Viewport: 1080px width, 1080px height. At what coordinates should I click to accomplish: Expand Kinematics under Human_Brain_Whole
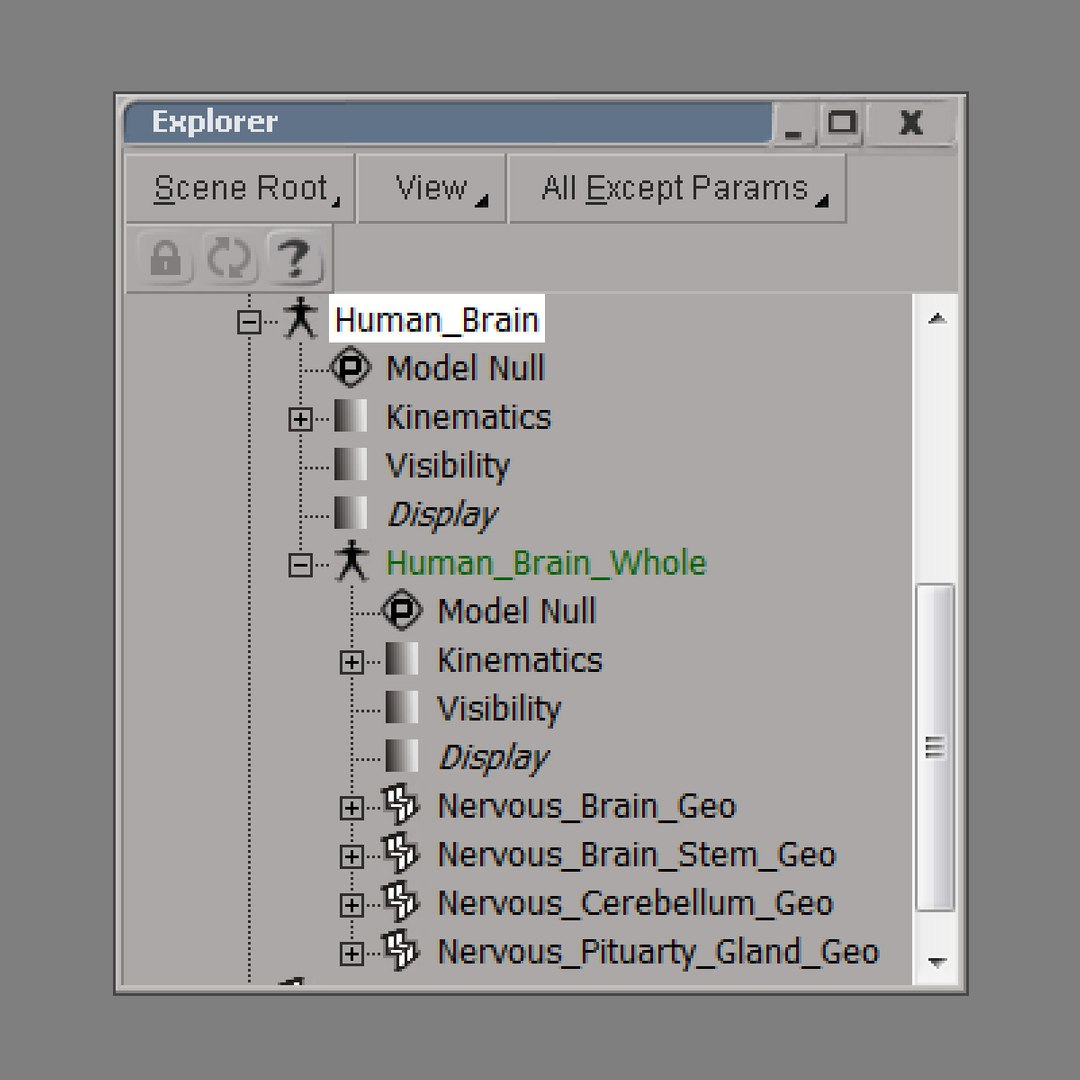(x=351, y=662)
